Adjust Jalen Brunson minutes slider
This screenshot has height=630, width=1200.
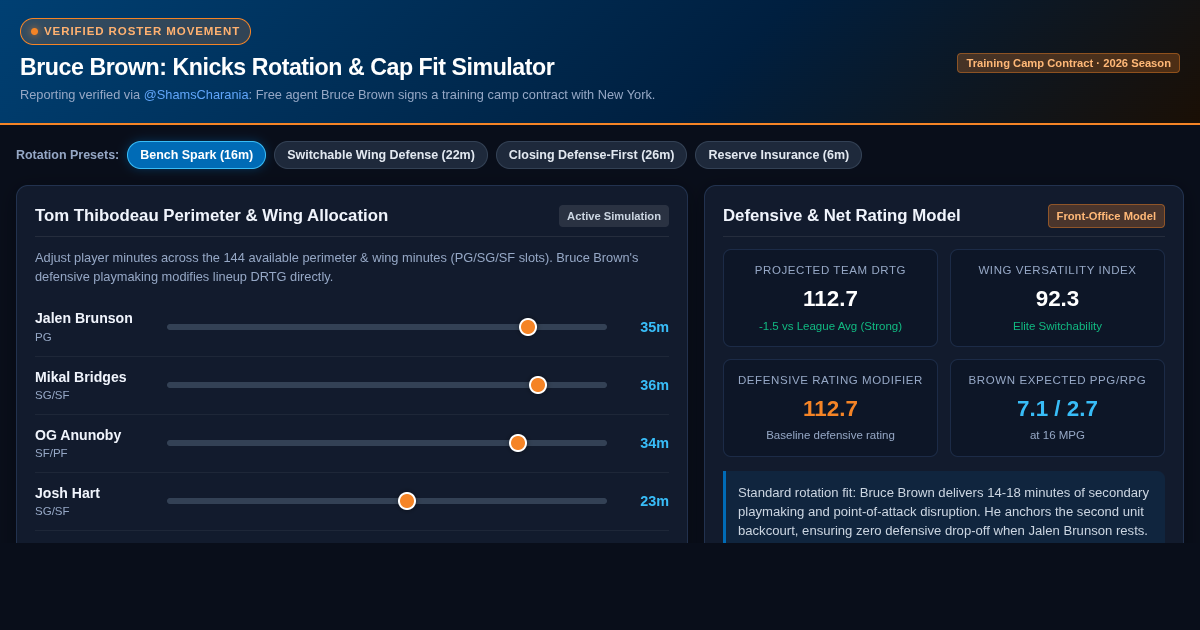click(x=387, y=327)
